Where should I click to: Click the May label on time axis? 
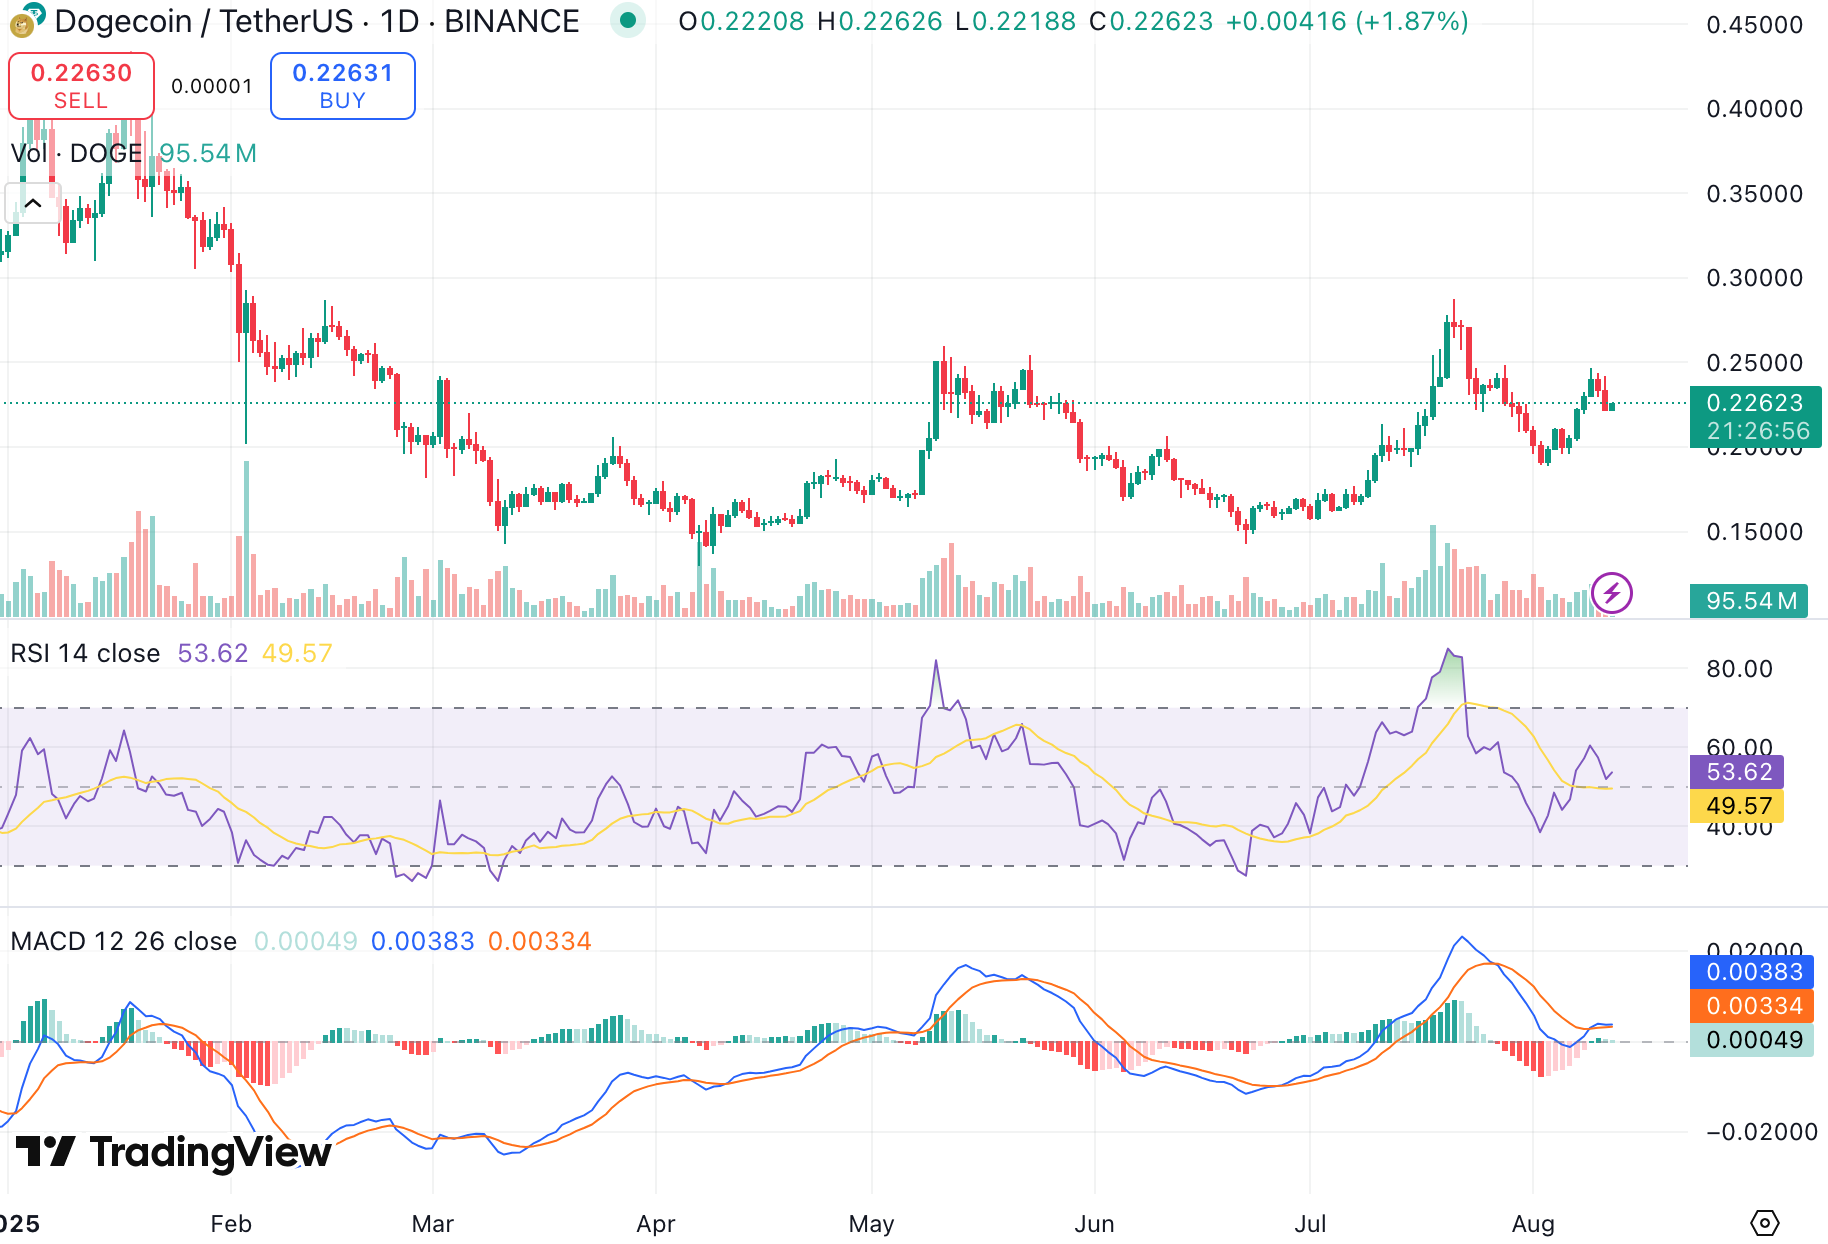pos(871,1224)
